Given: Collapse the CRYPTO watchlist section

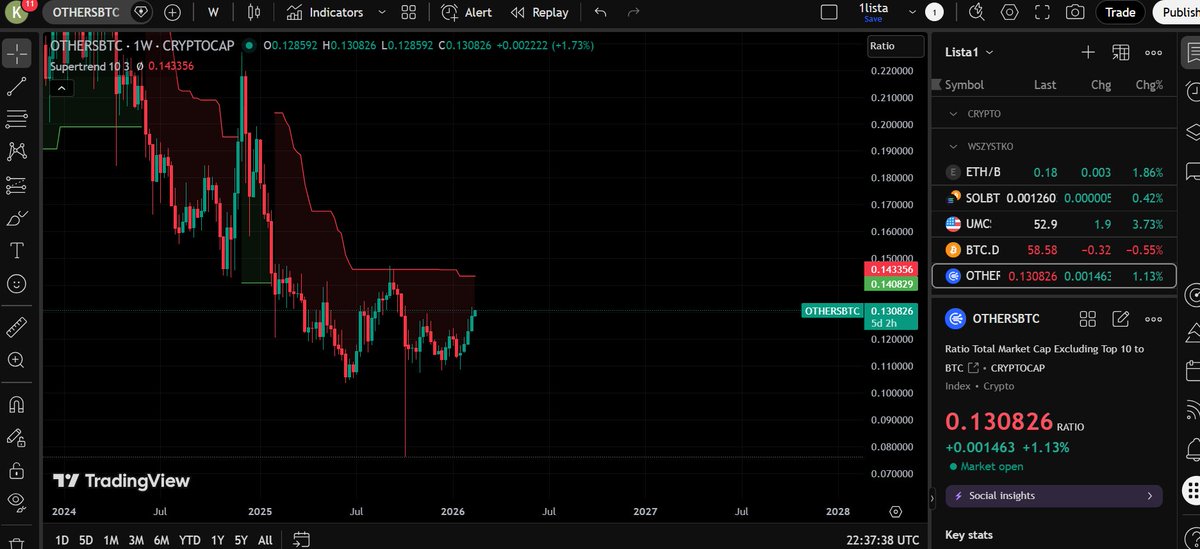Looking at the screenshot, I should (953, 114).
